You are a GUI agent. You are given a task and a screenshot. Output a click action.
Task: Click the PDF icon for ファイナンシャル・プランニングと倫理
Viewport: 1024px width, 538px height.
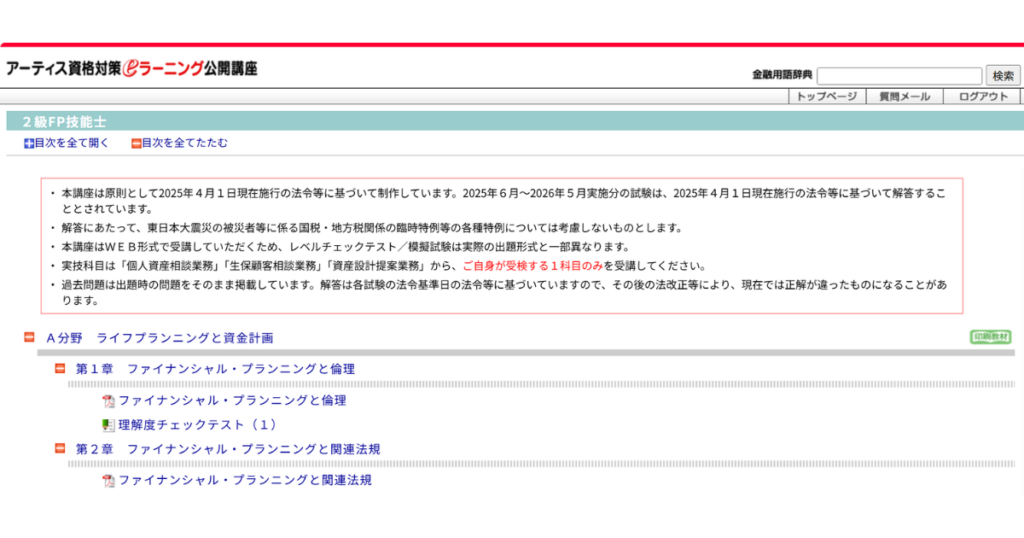pos(108,401)
